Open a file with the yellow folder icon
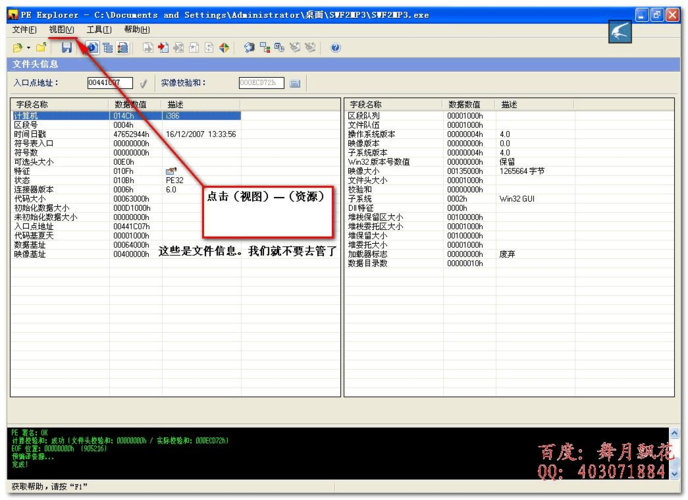This screenshot has height=500, width=688. coord(18,47)
